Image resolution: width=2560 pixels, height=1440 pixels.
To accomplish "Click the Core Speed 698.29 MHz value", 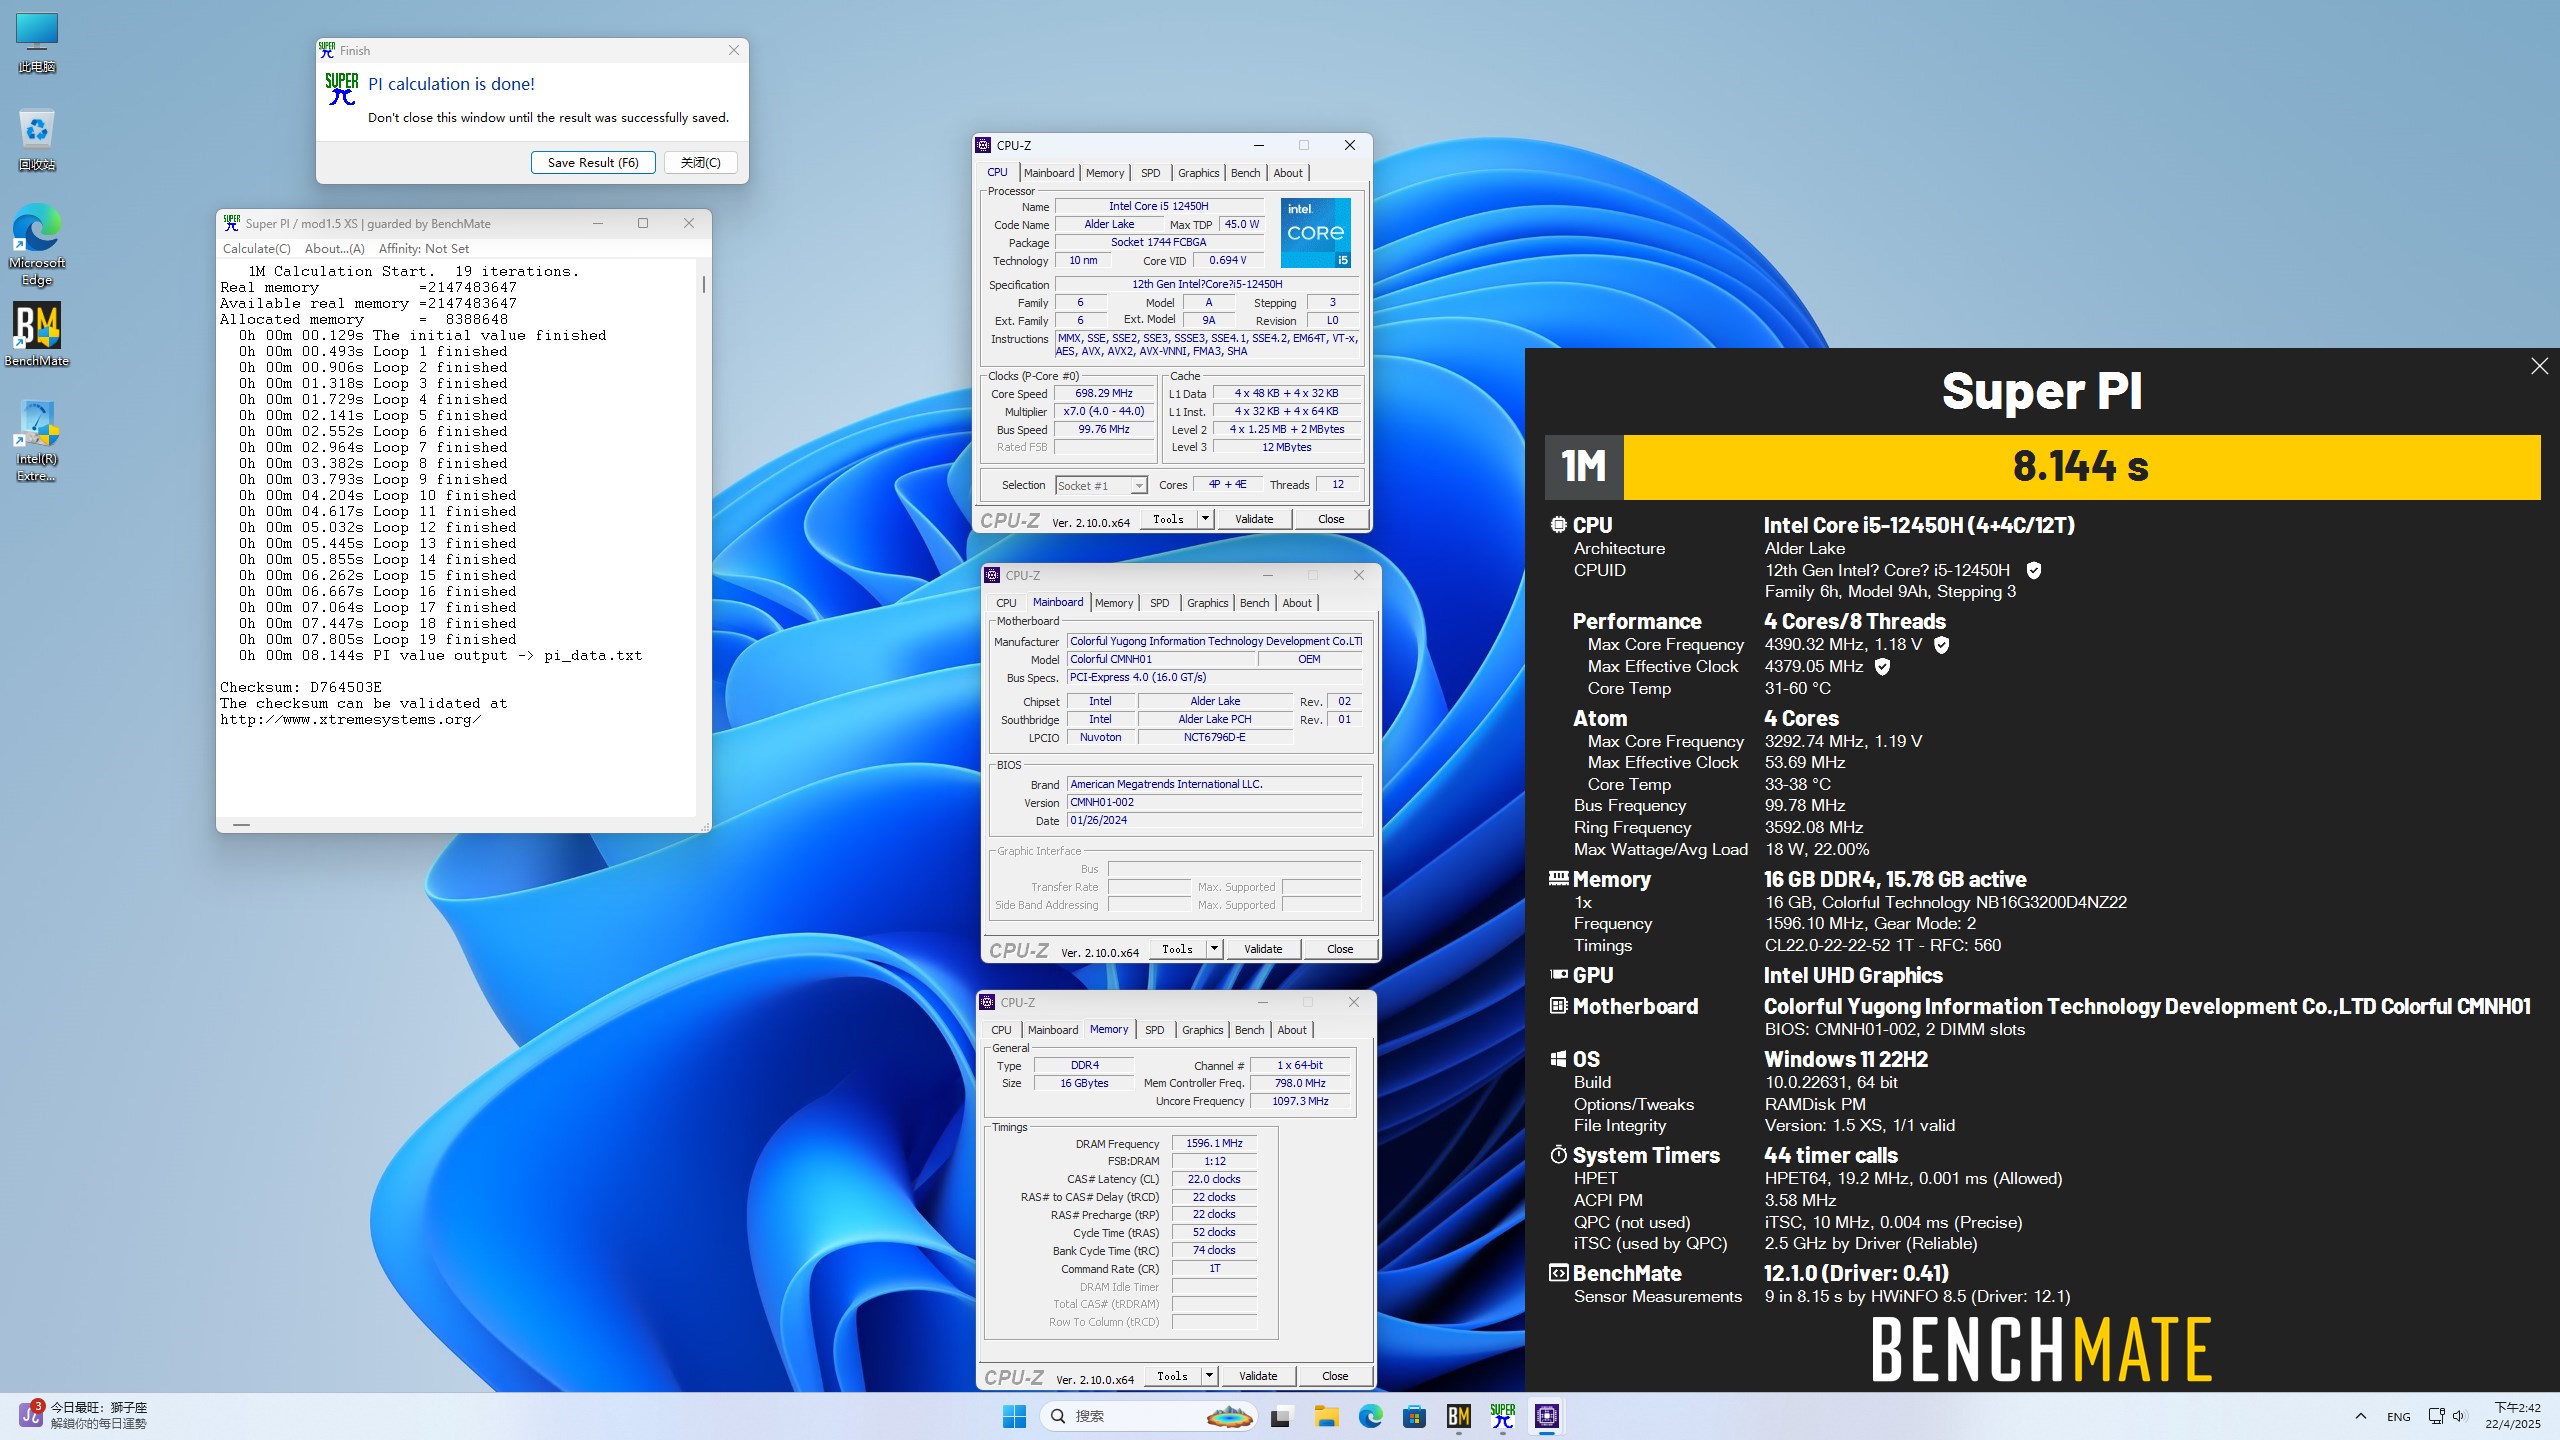I will point(1104,394).
